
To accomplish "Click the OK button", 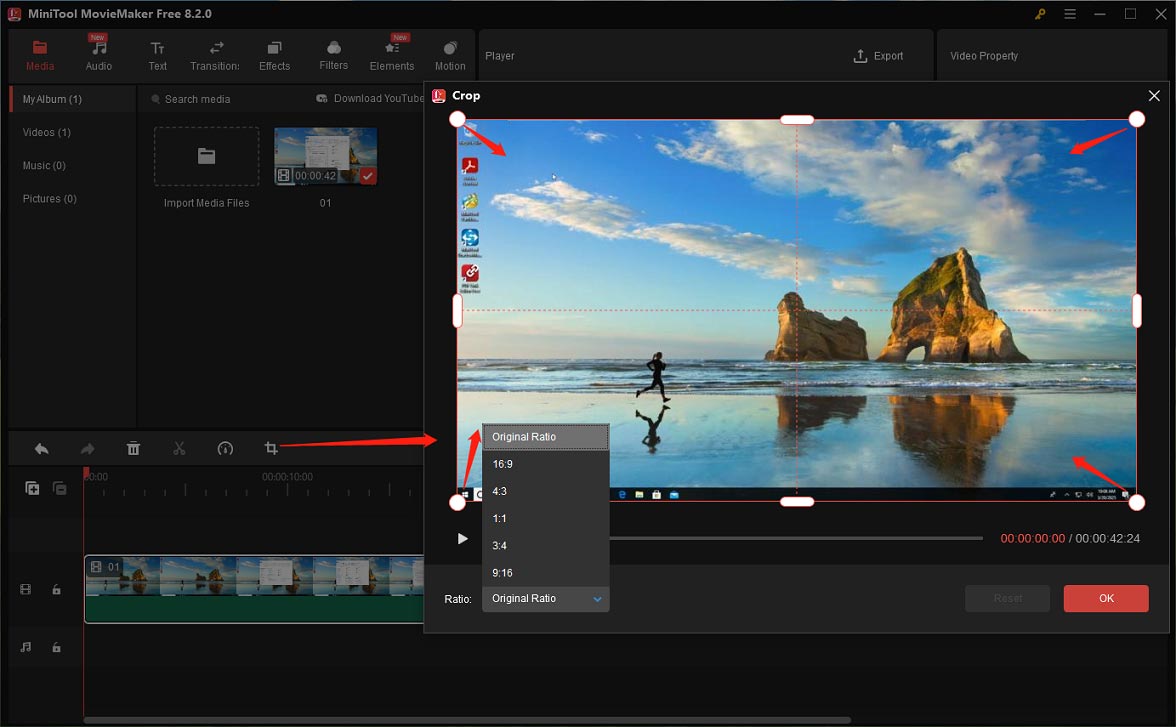I will click(x=1106, y=599).
